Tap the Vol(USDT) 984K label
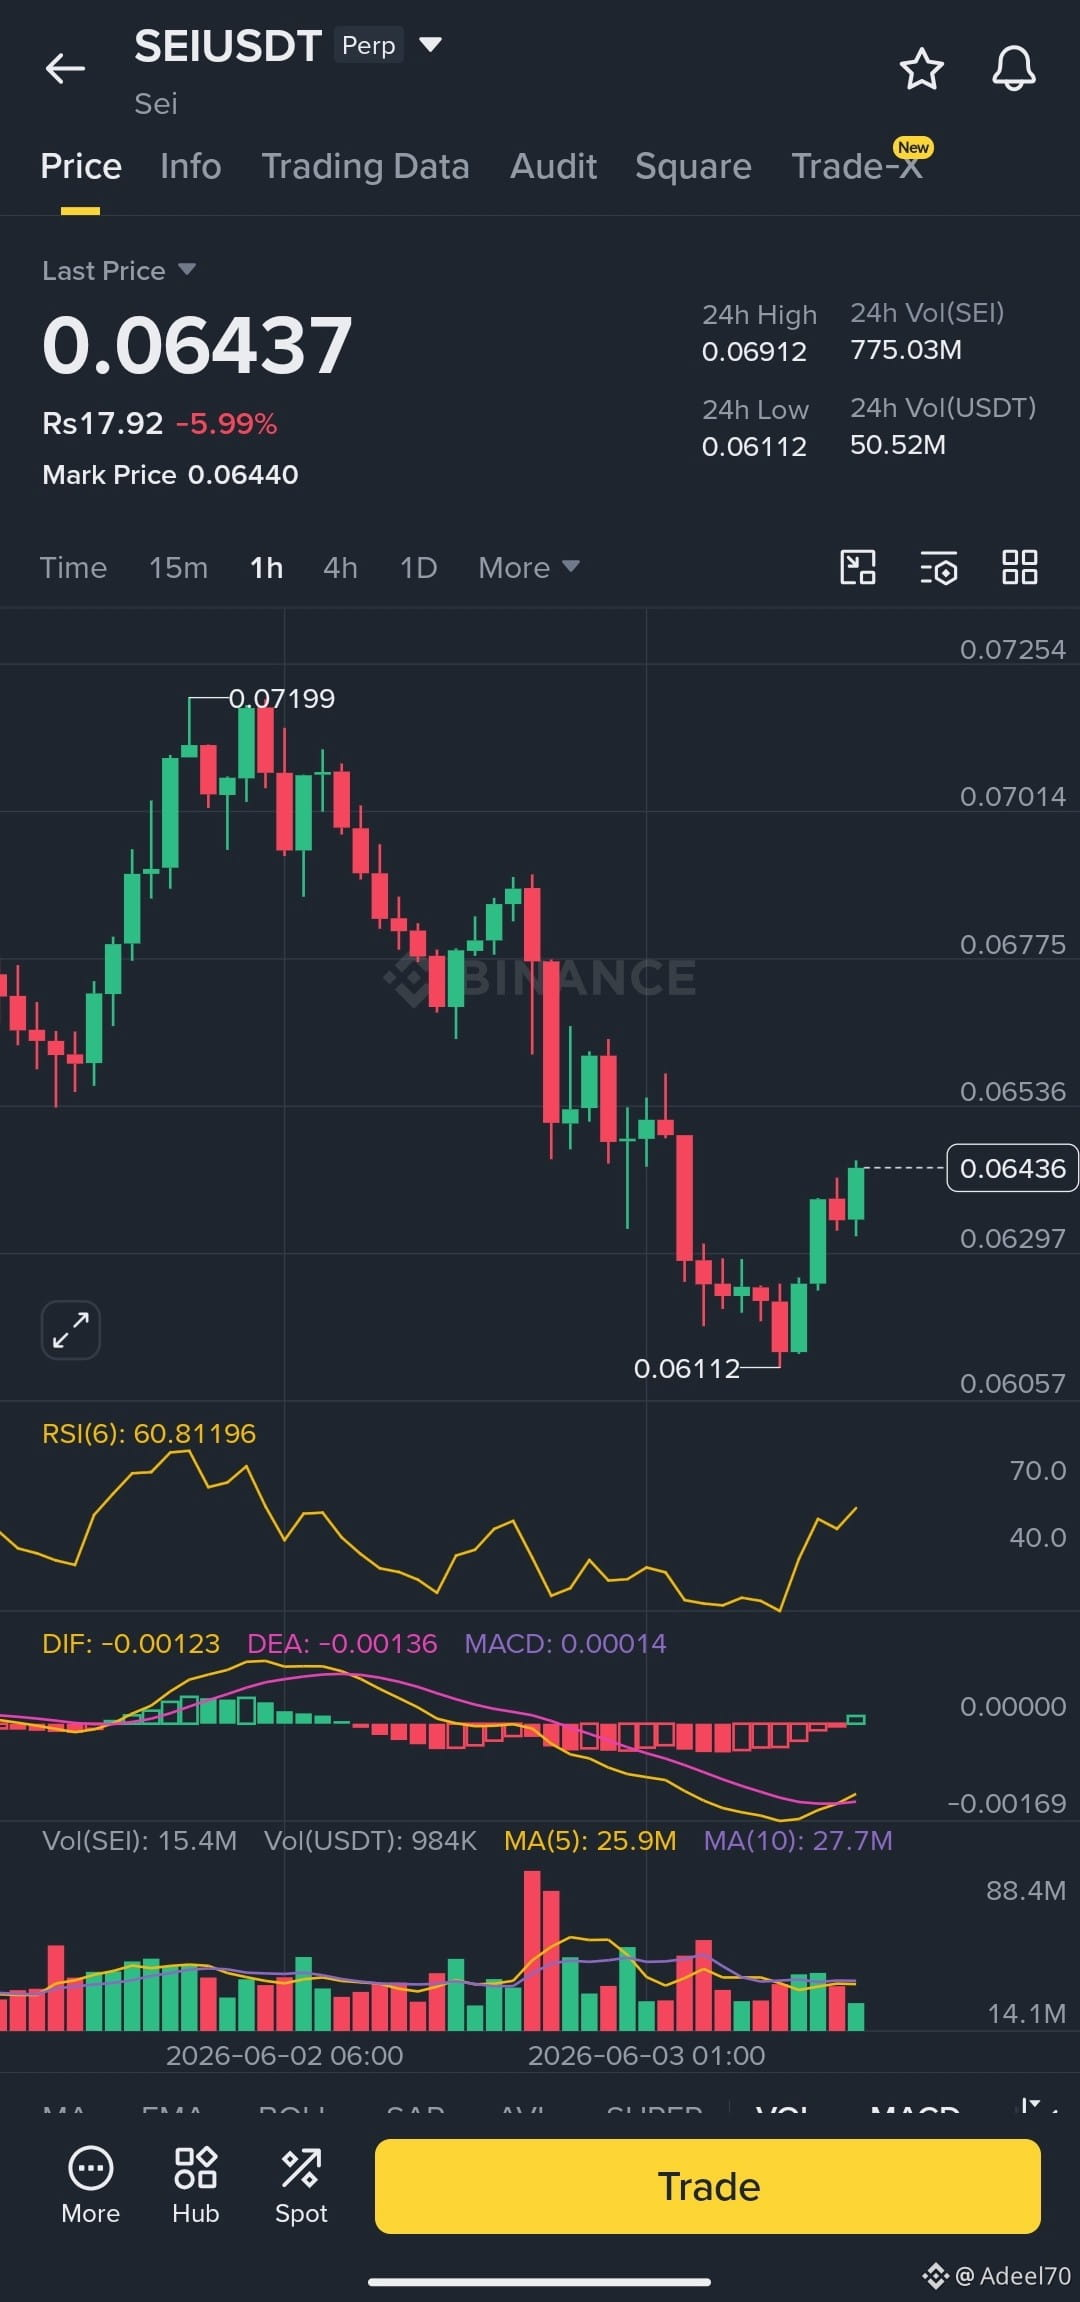 [x=370, y=1841]
